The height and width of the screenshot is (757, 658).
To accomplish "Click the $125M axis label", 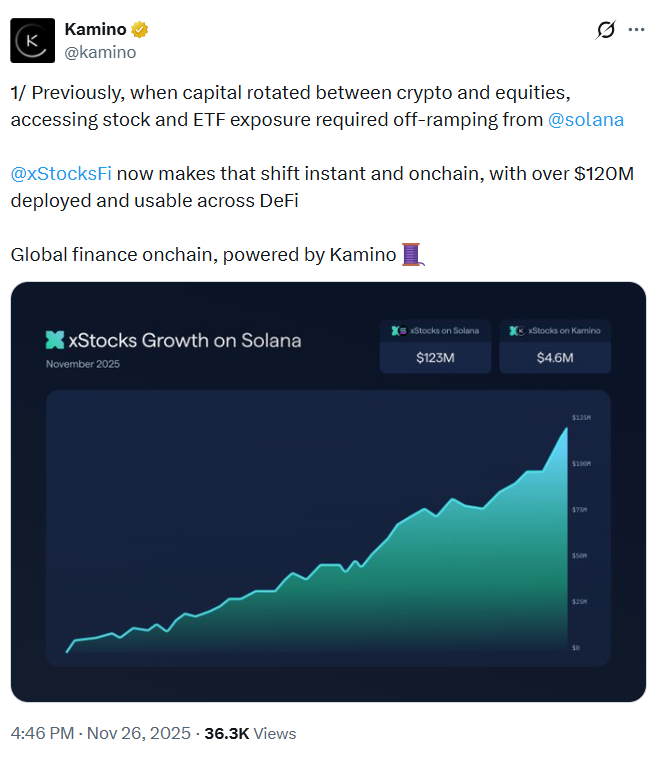I will (x=581, y=417).
